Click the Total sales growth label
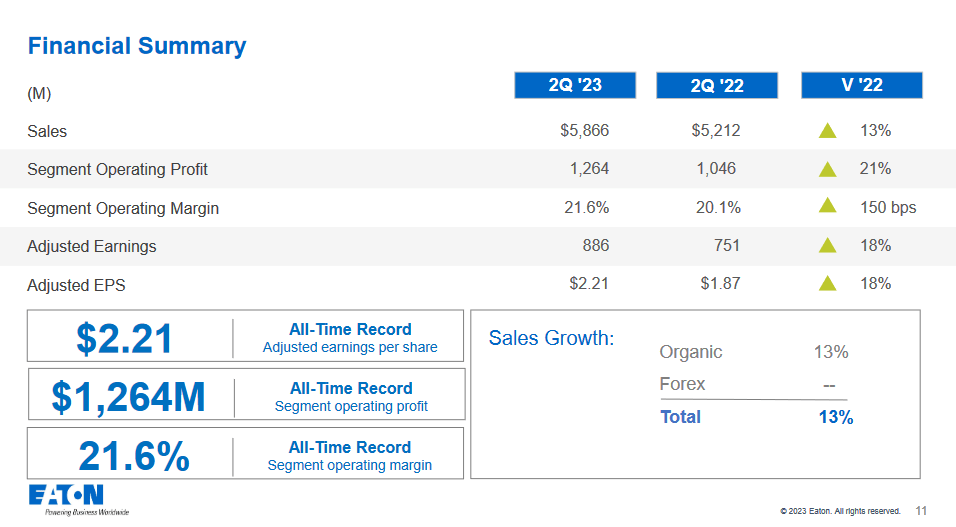This screenshot has width=956, height=527. 680,417
